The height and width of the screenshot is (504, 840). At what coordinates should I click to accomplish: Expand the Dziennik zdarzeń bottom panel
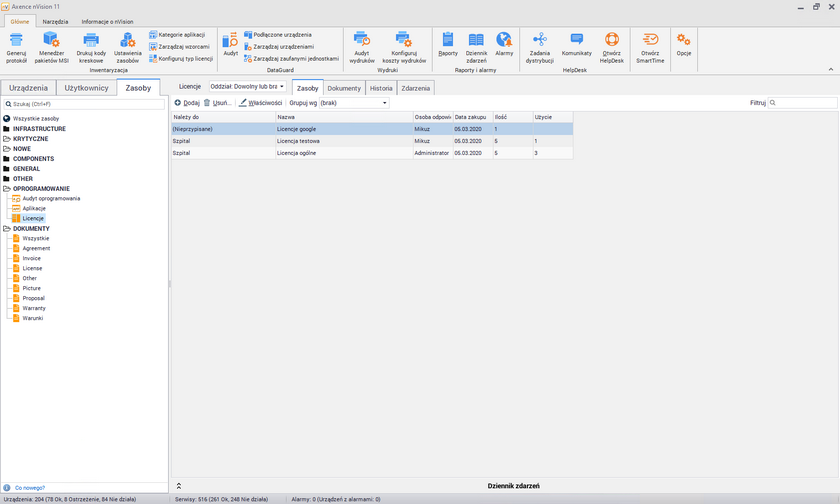pos(178,486)
